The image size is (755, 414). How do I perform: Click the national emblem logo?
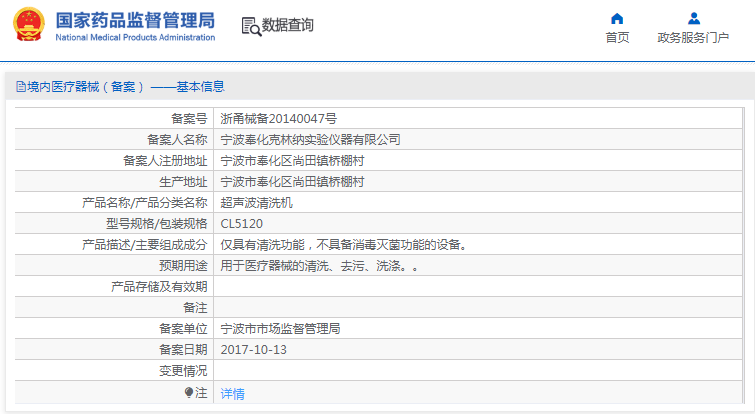tap(29, 25)
